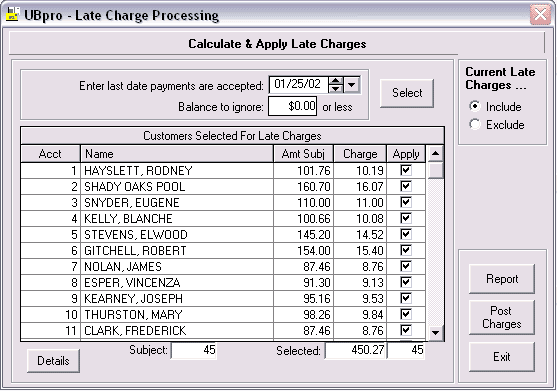Click charge value 15.40
Image resolution: width=557 pixels, height=391 pixels.
coord(360,250)
